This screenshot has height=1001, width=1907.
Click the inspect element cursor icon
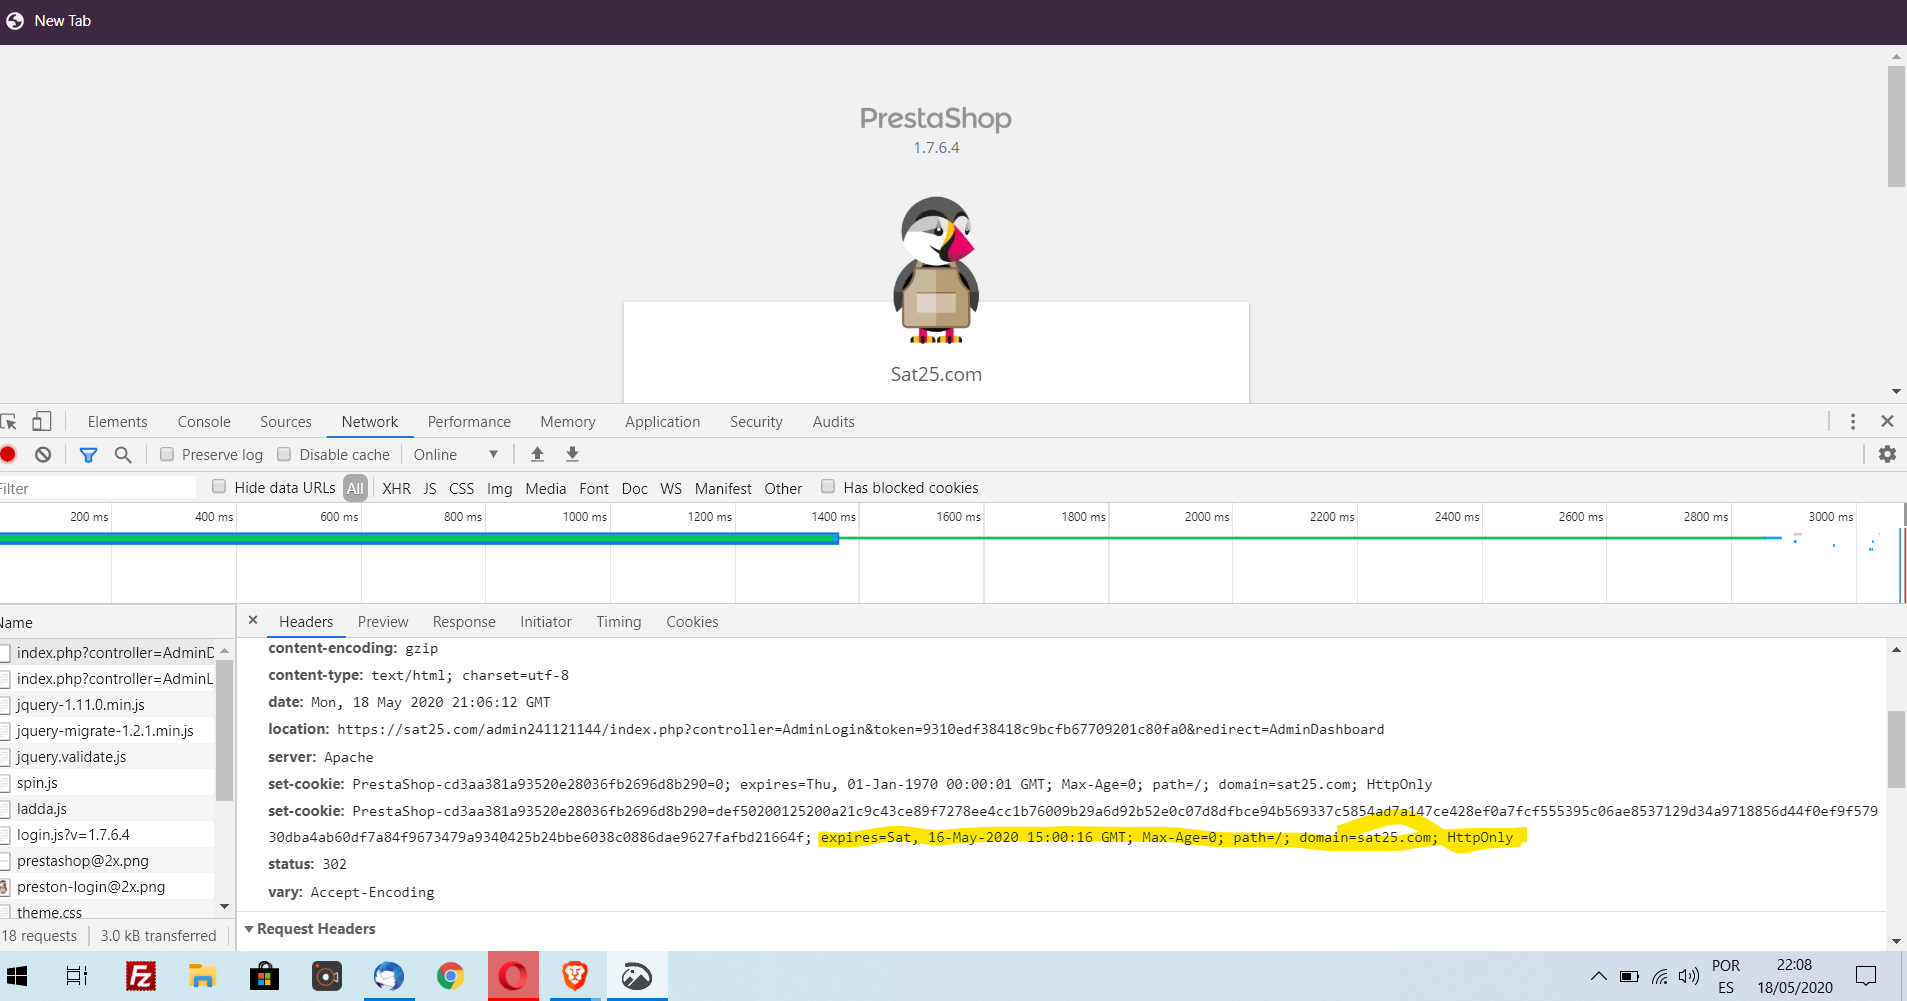9,421
